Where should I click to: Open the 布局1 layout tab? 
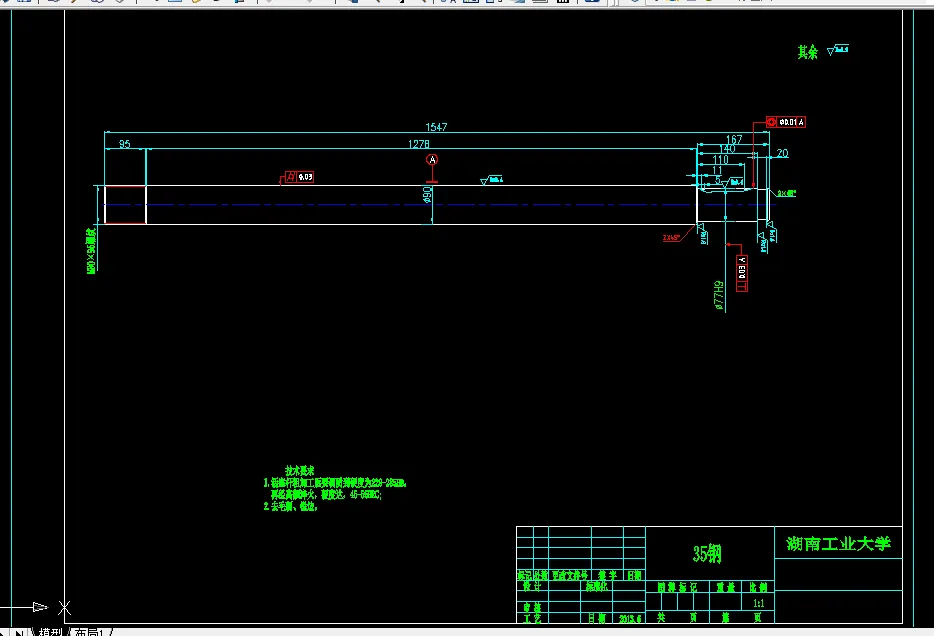(89, 632)
